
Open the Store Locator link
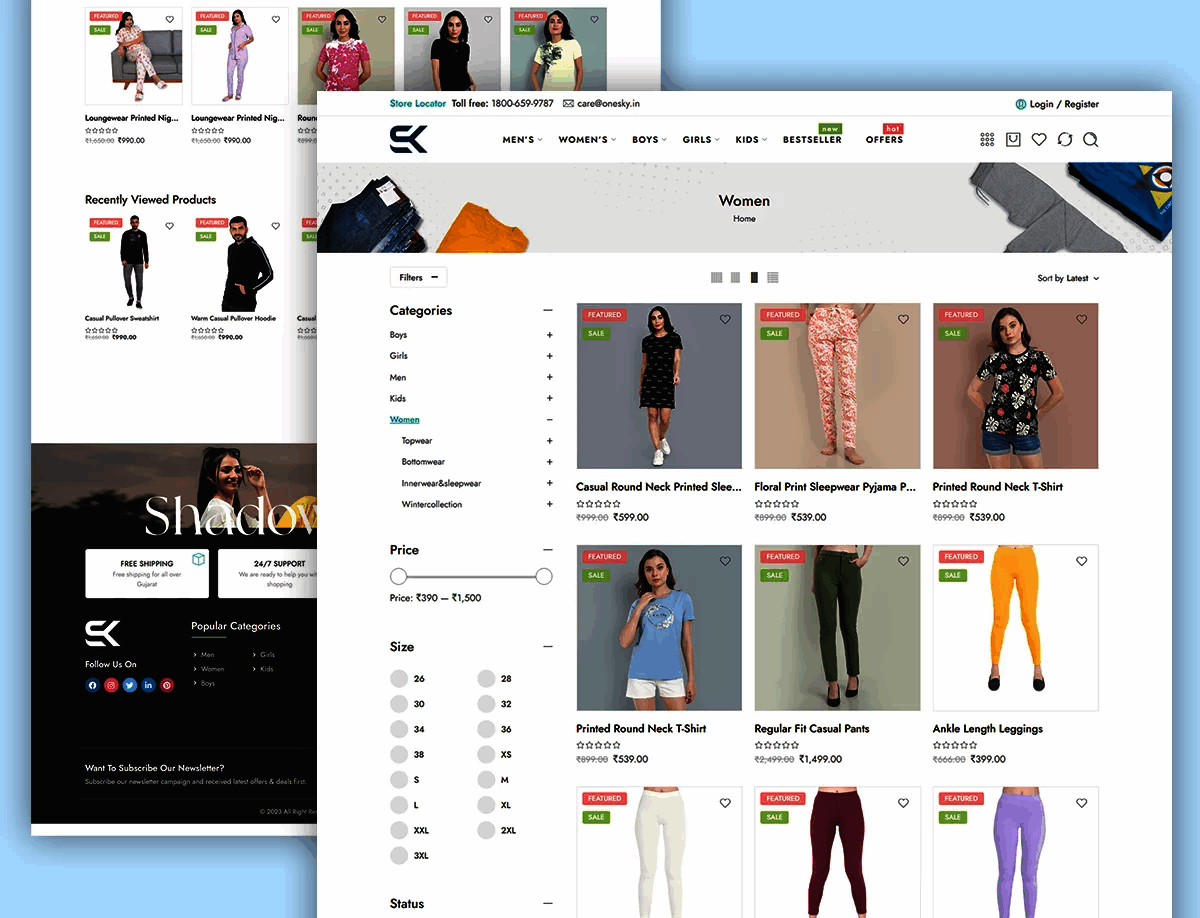418,104
